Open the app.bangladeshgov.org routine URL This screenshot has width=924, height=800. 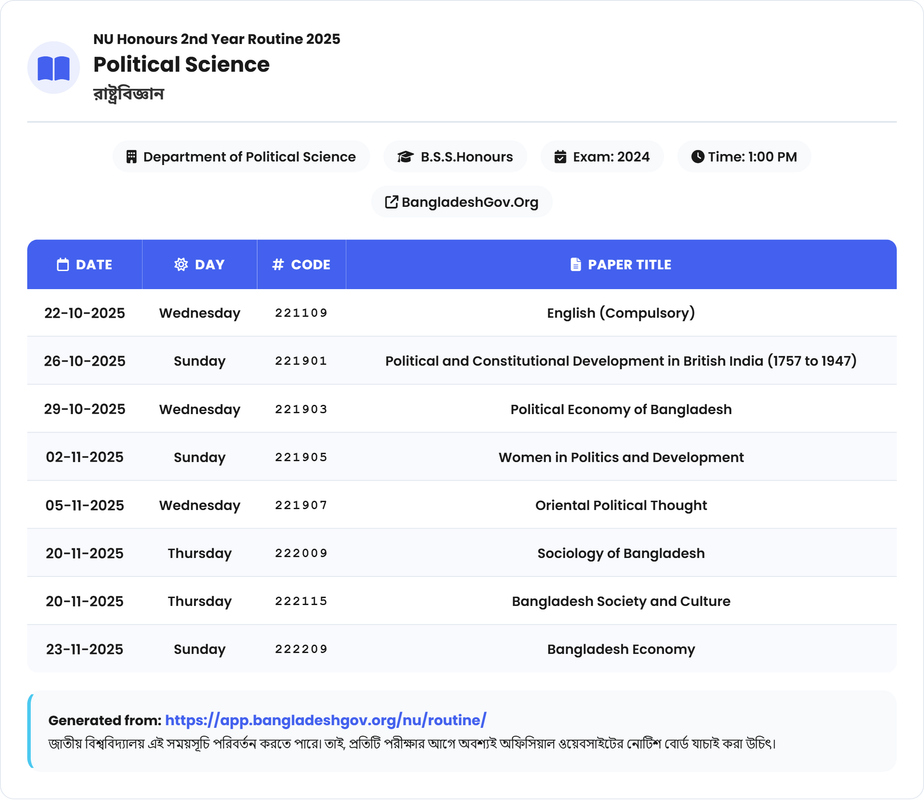[325, 720]
